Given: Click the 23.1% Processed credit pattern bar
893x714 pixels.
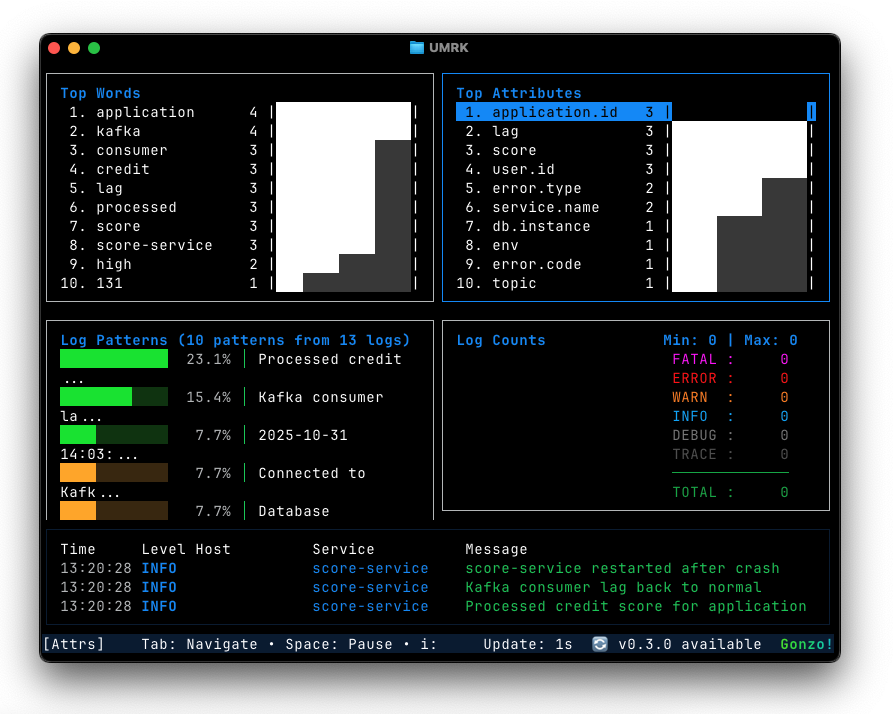Looking at the screenshot, I should [114, 359].
